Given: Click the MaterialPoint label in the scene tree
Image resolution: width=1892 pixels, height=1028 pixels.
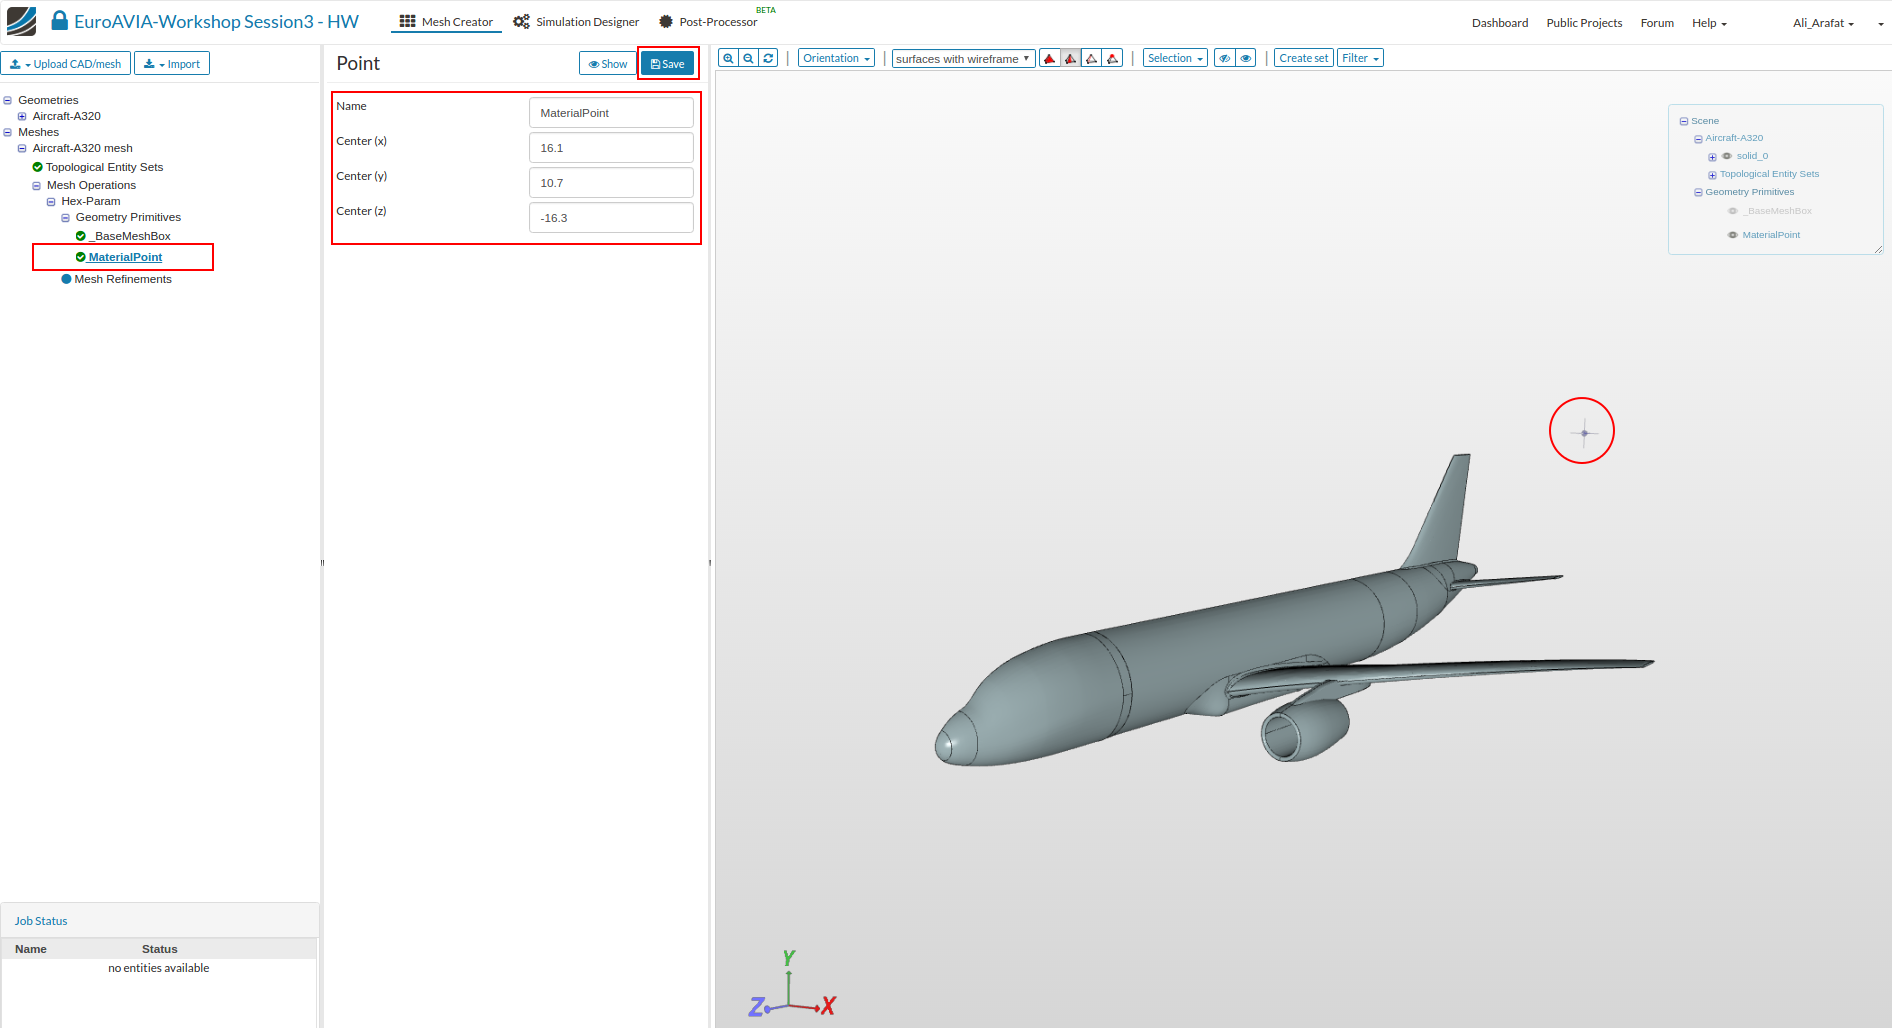Looking at the screenshot, I should click(x=1771, y=235).
